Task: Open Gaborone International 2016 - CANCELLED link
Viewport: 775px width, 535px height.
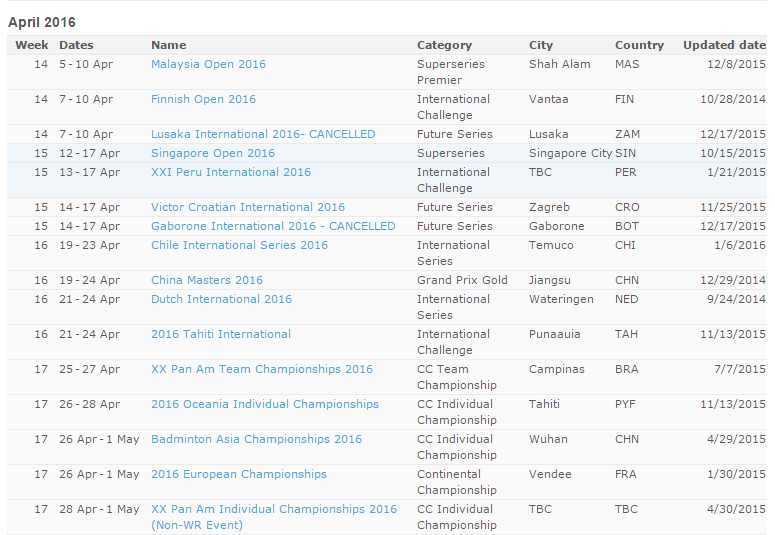Action: pyautogui.click(x=273, y=226)
